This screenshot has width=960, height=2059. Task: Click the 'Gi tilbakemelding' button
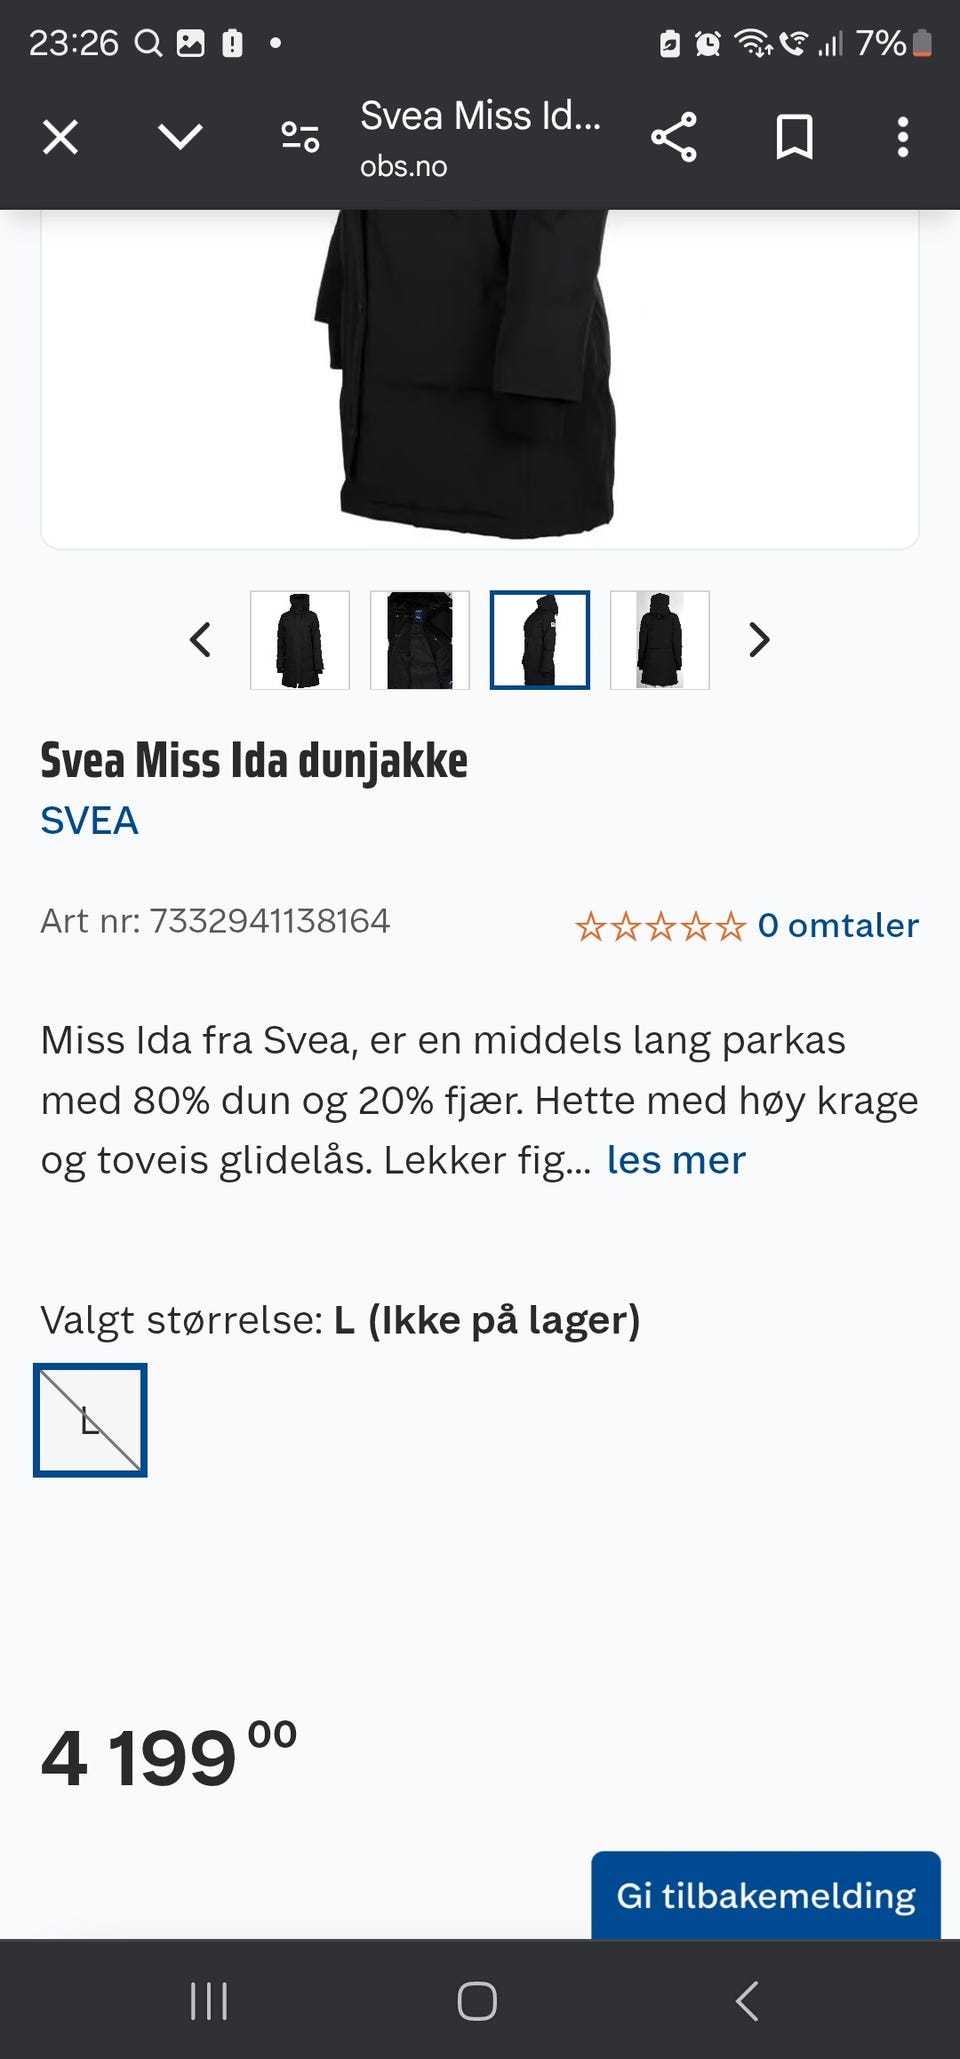(x=766, y=1895)
